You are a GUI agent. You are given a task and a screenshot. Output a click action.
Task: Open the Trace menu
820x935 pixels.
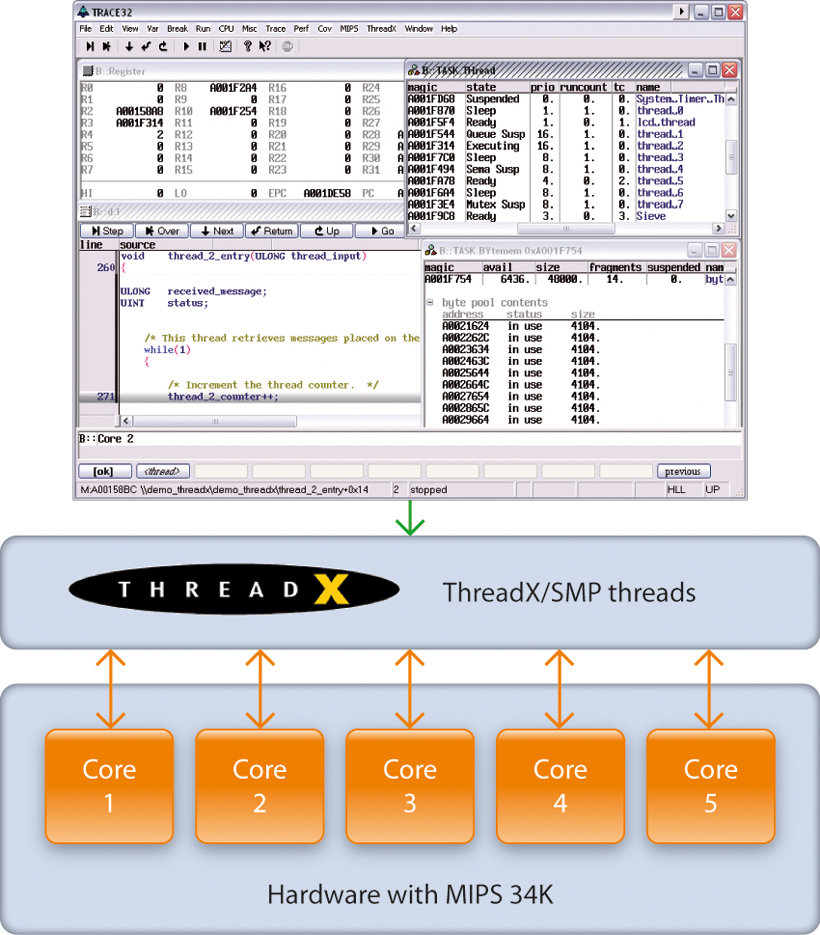276,29
